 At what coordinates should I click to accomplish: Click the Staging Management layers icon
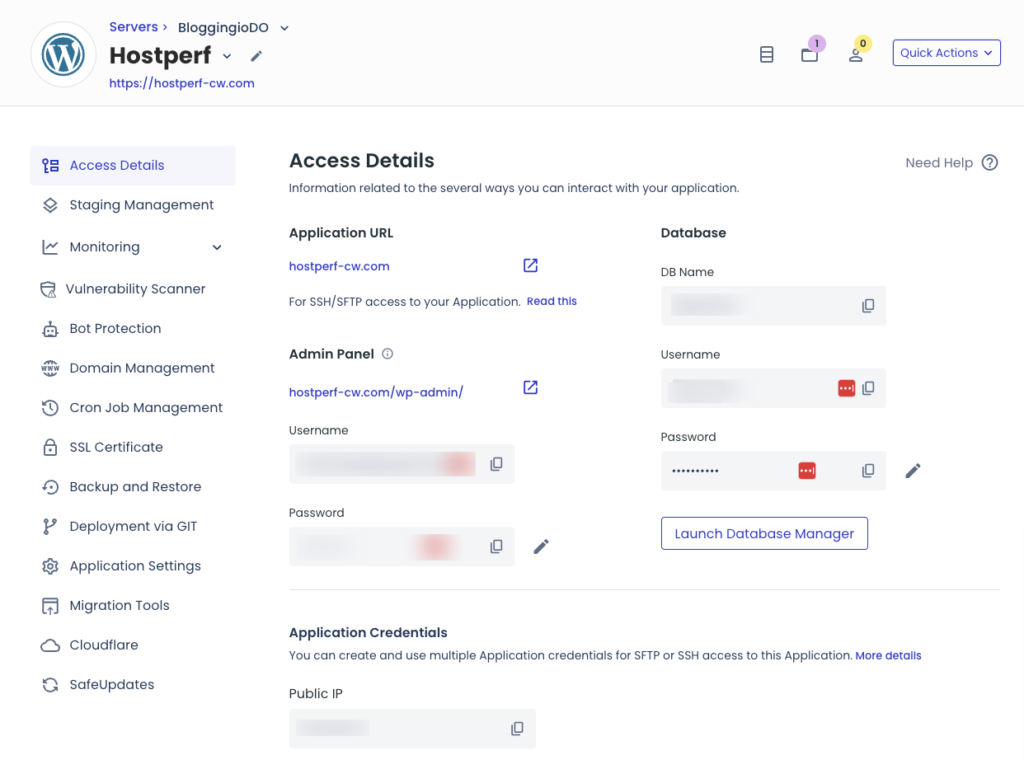[x=50, y=205]
